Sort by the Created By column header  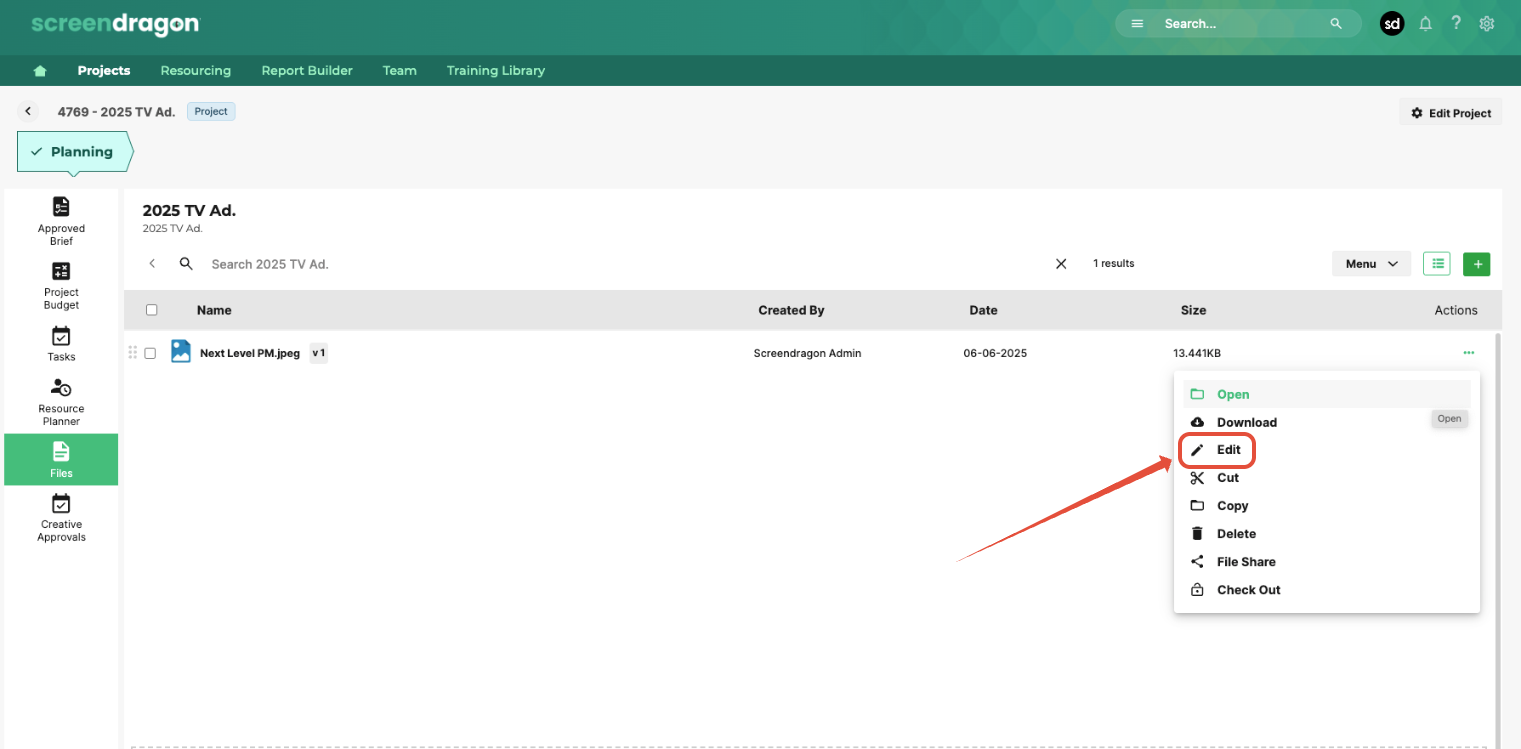coord(791,310)
